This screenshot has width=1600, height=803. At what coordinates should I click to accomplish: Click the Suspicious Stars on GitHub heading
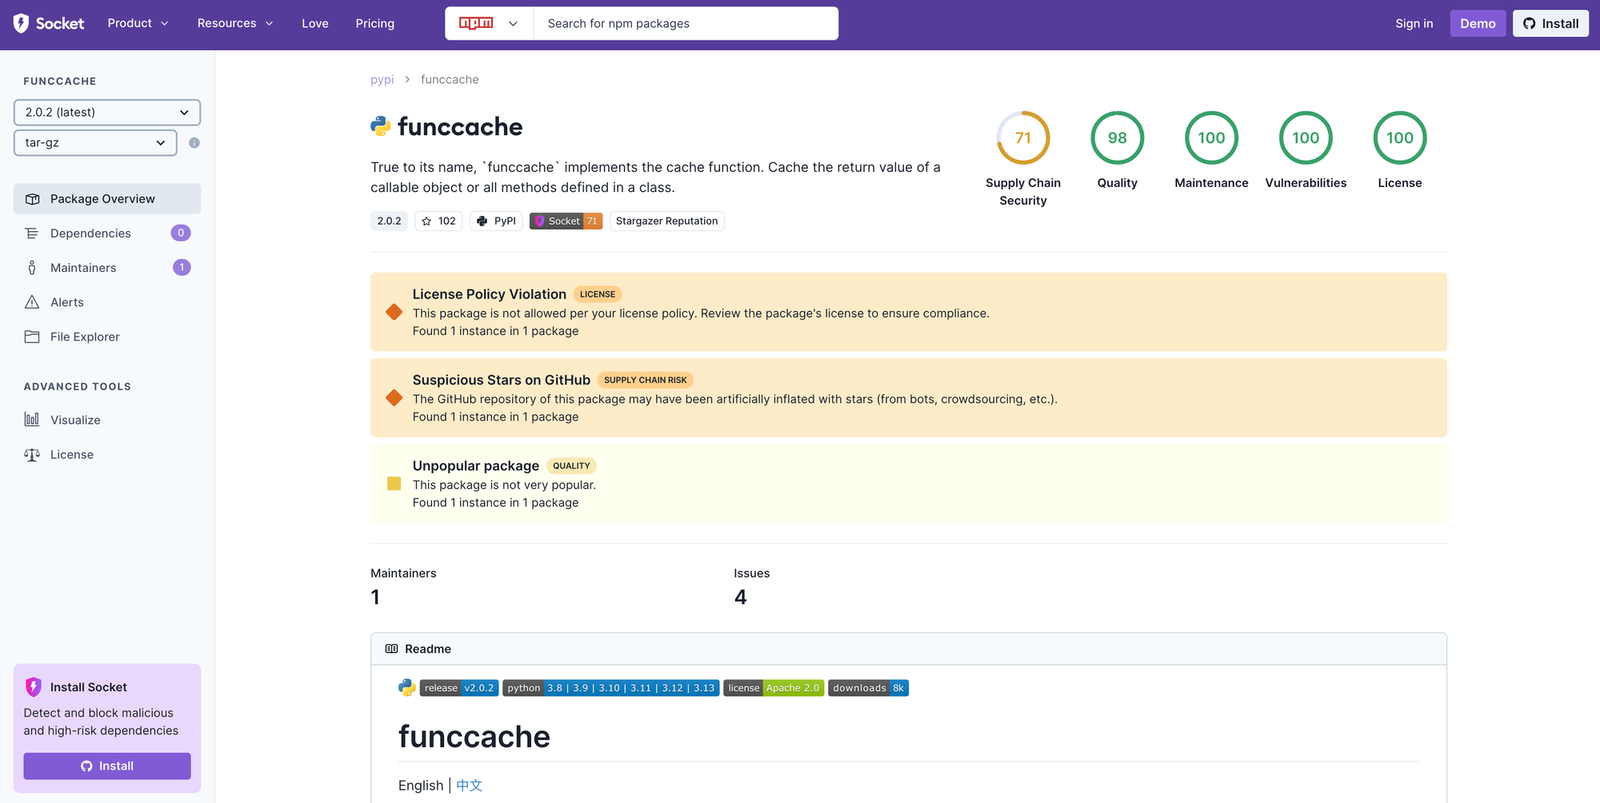501,380
